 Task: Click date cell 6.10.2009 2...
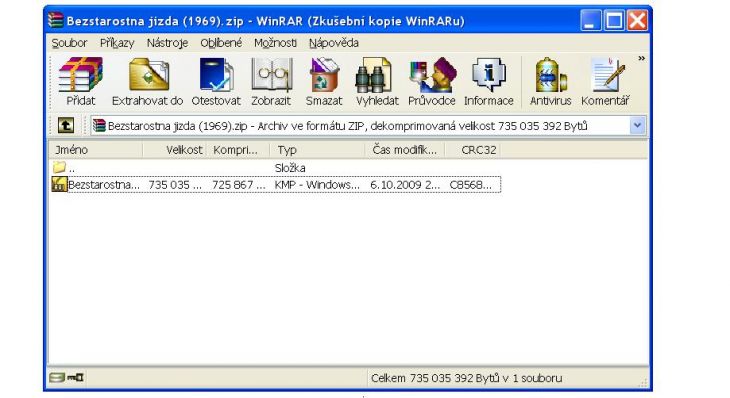pos(405,185)
